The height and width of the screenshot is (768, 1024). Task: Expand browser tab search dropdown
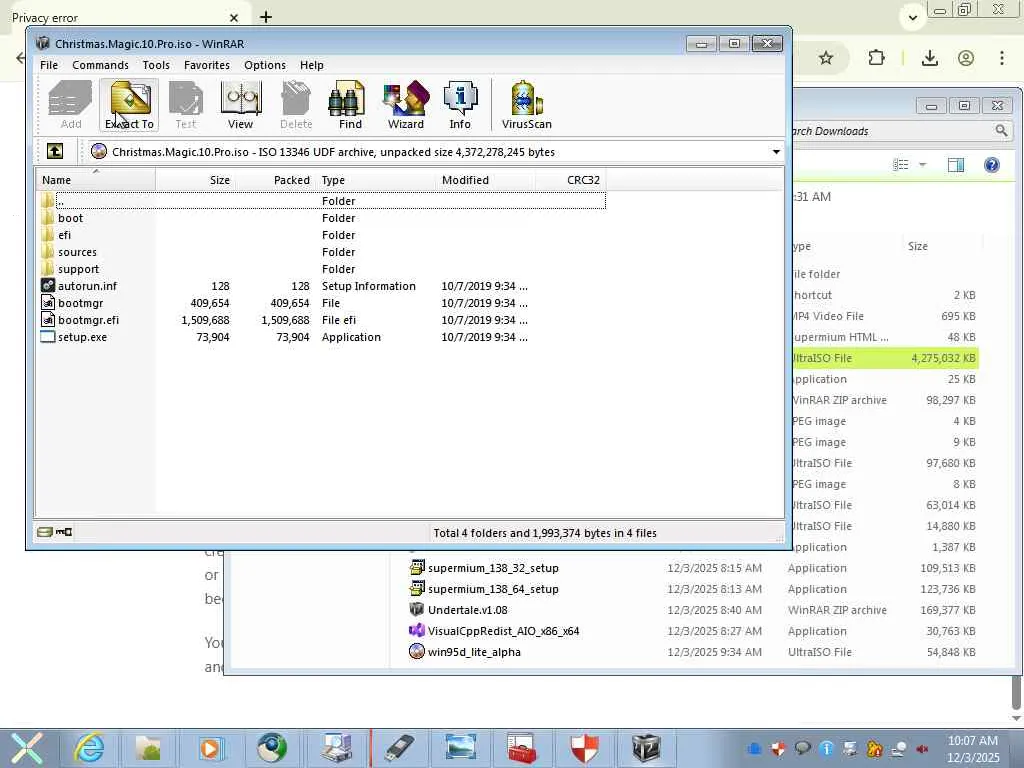[x=913, y=18]
